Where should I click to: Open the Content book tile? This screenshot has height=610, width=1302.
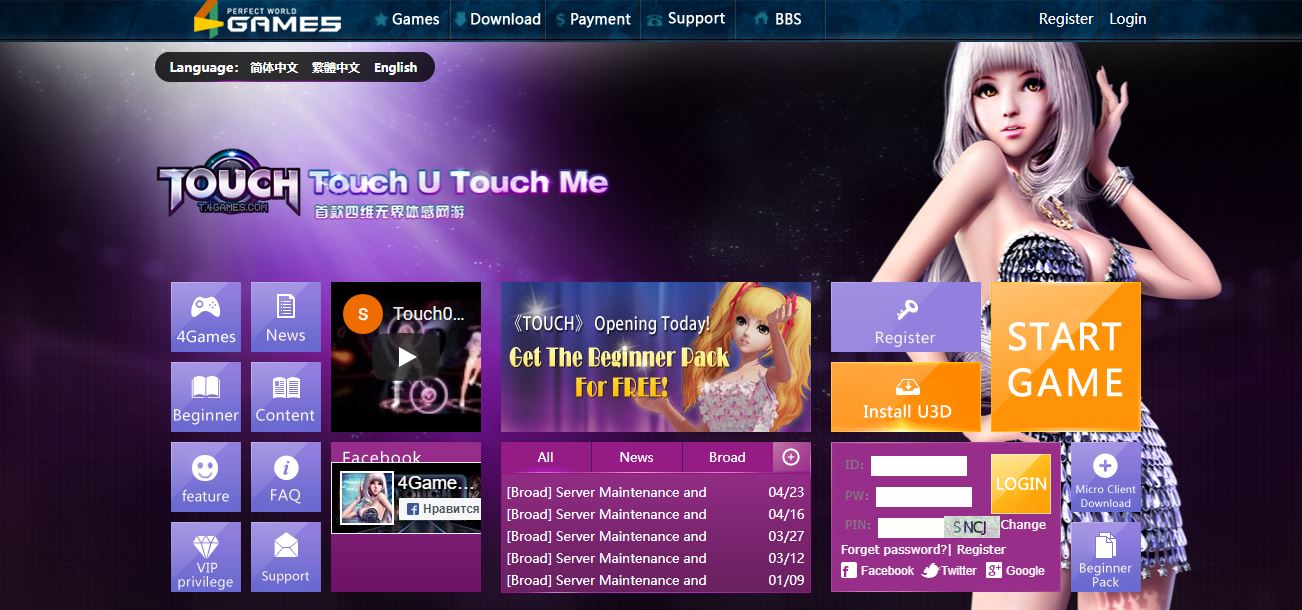pos(286,397)
